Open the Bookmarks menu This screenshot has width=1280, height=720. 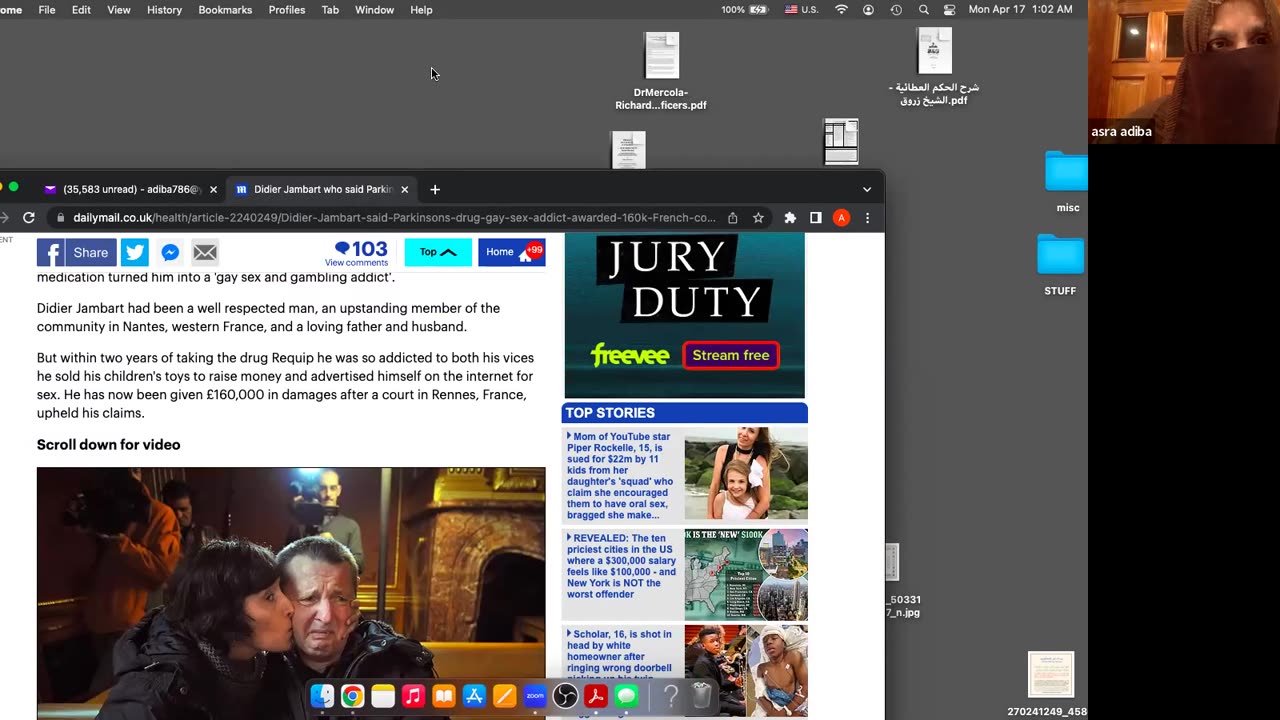click(225, 10)
